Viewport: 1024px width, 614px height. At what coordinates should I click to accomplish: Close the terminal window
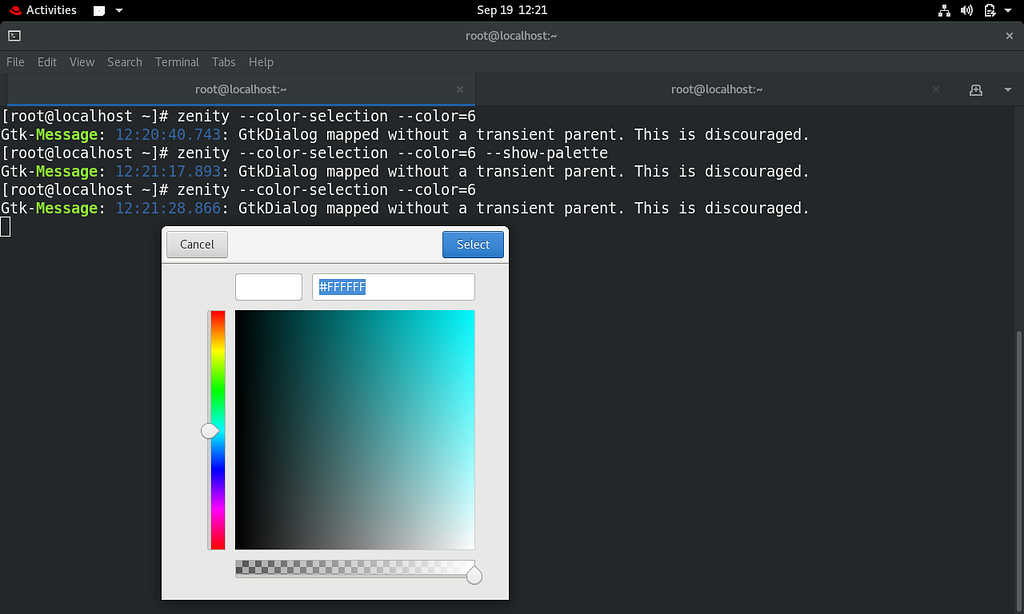pyautogui.click(x=1009, y=36)
